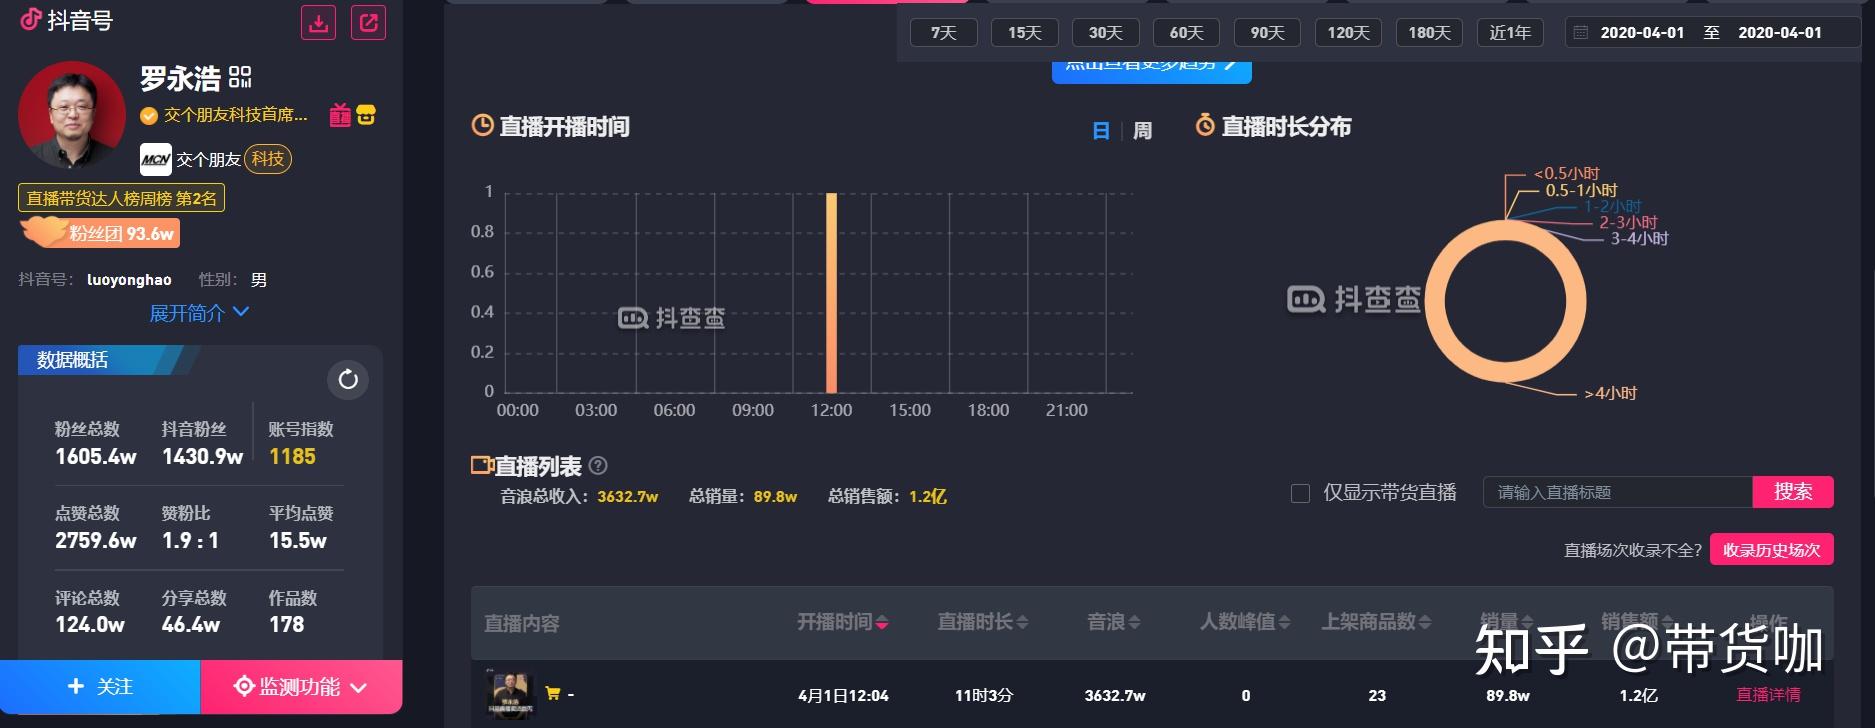Click the yellow shop icon beside profile

click(367, 115)
